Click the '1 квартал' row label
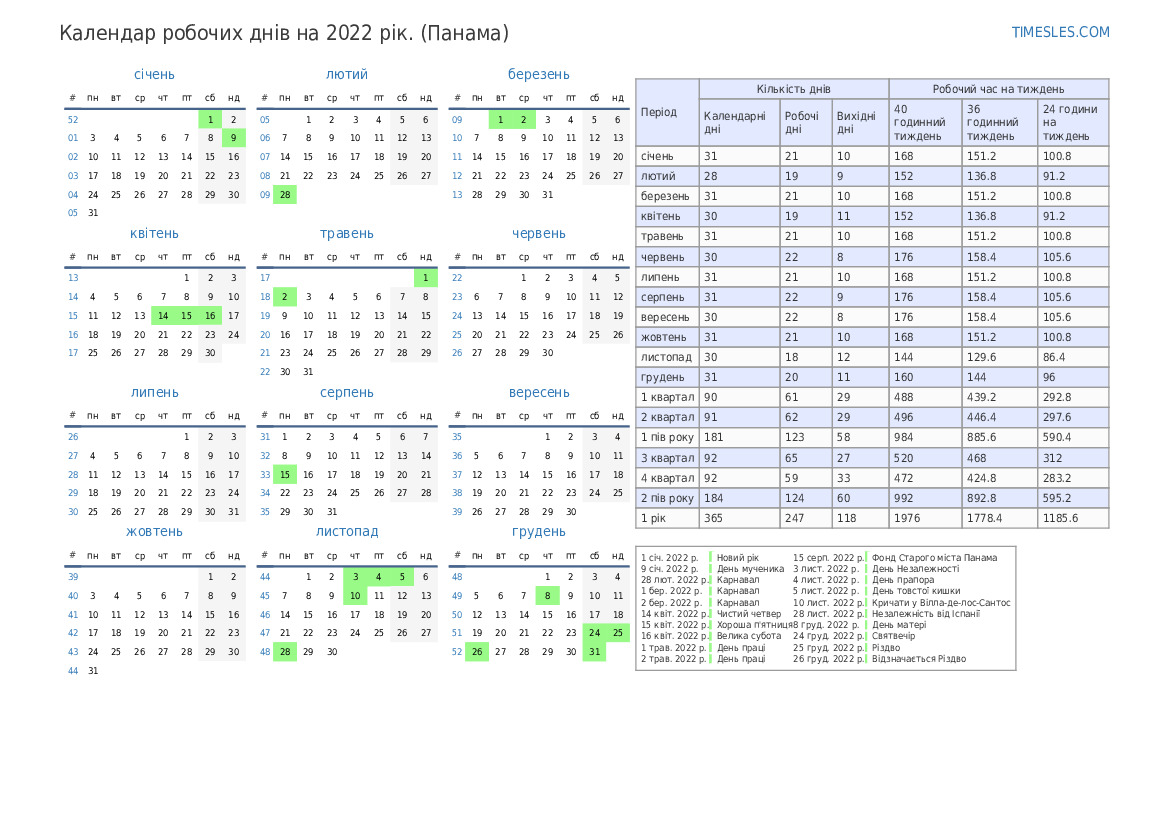The width and height of the screenshot is (1169, 827). point(667,397)
